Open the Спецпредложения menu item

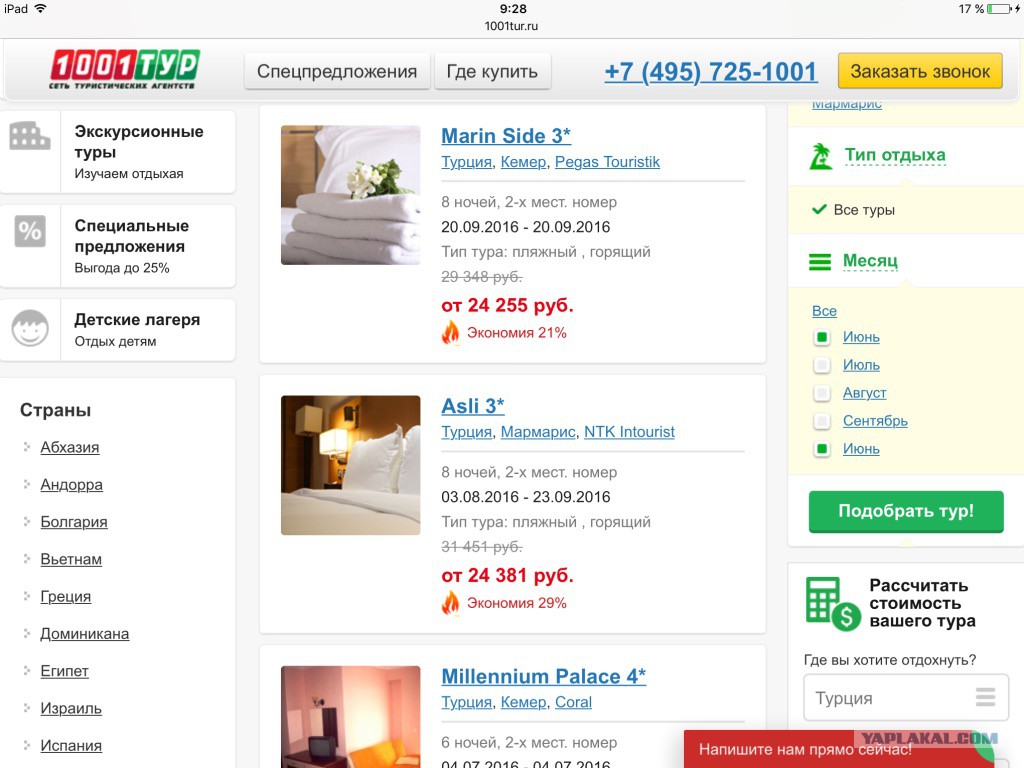337,71
